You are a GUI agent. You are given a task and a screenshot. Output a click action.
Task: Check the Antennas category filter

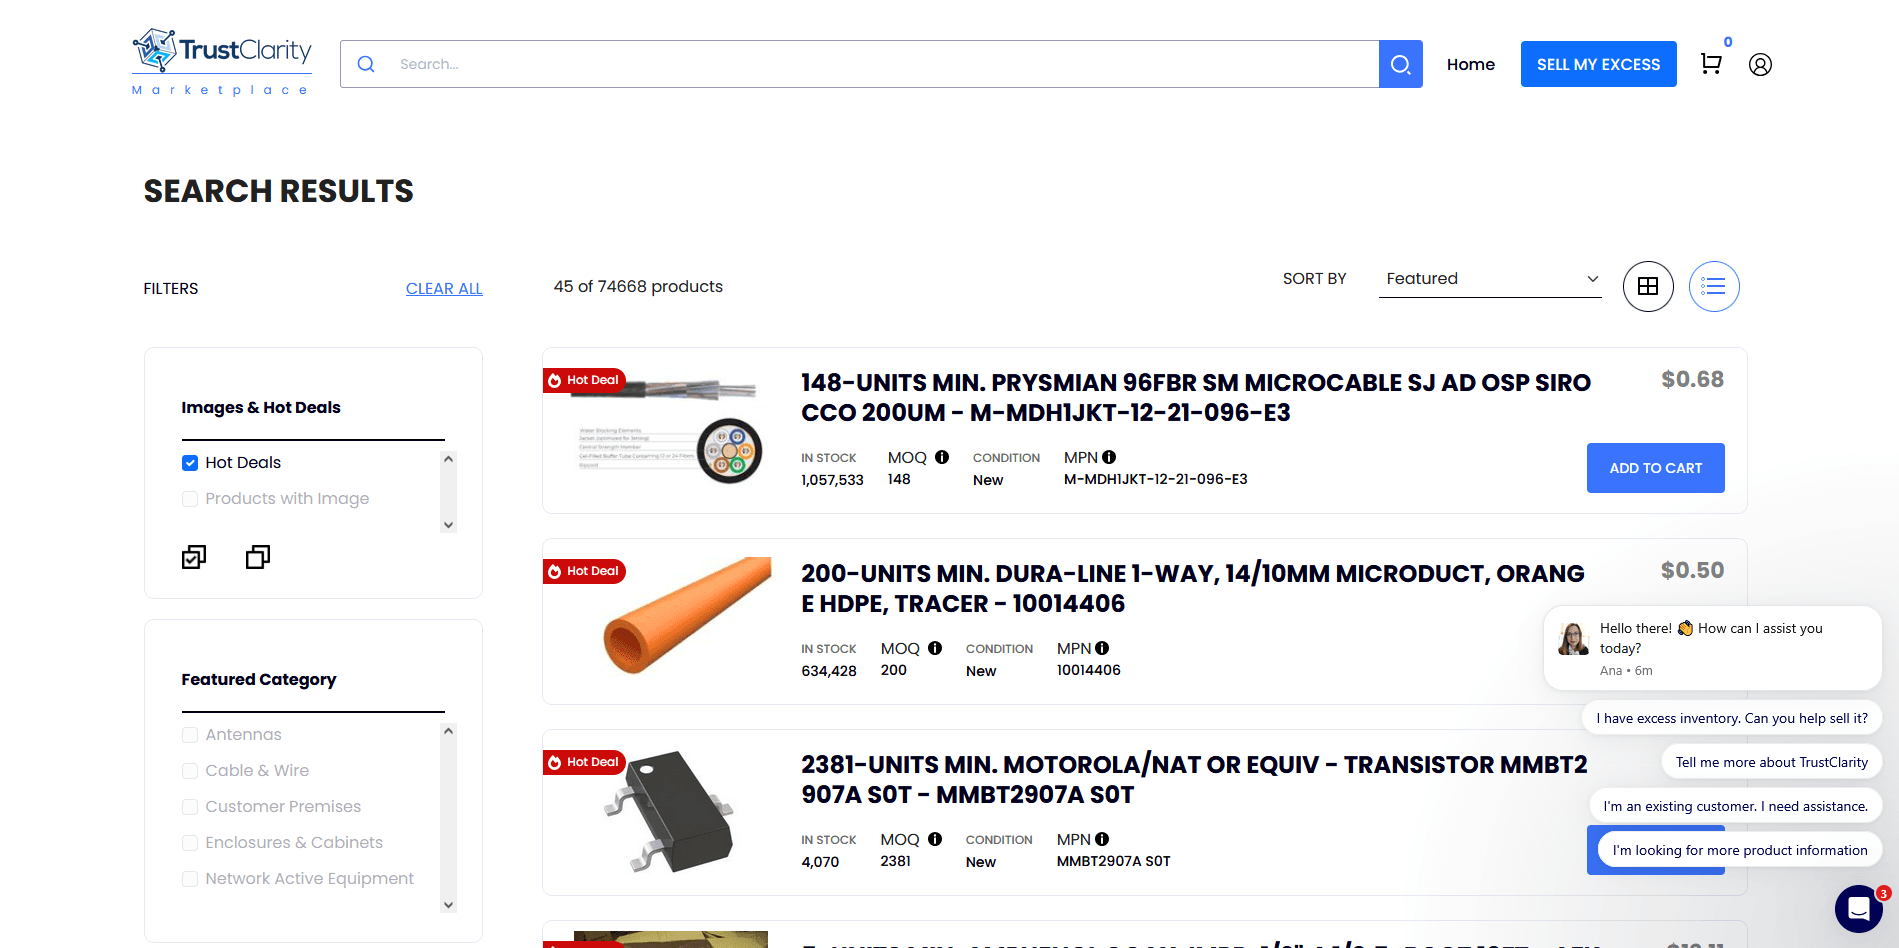(190, 734)
